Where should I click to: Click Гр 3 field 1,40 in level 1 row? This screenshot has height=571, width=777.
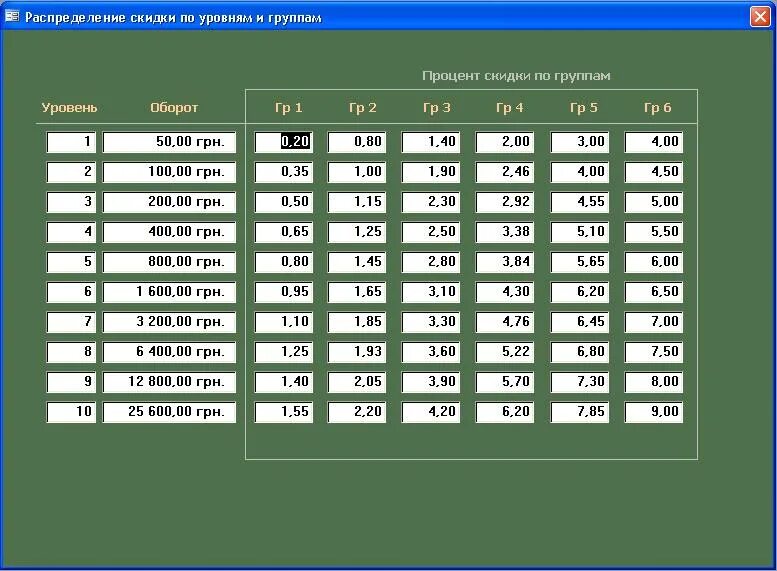click(x=431, y=142)
